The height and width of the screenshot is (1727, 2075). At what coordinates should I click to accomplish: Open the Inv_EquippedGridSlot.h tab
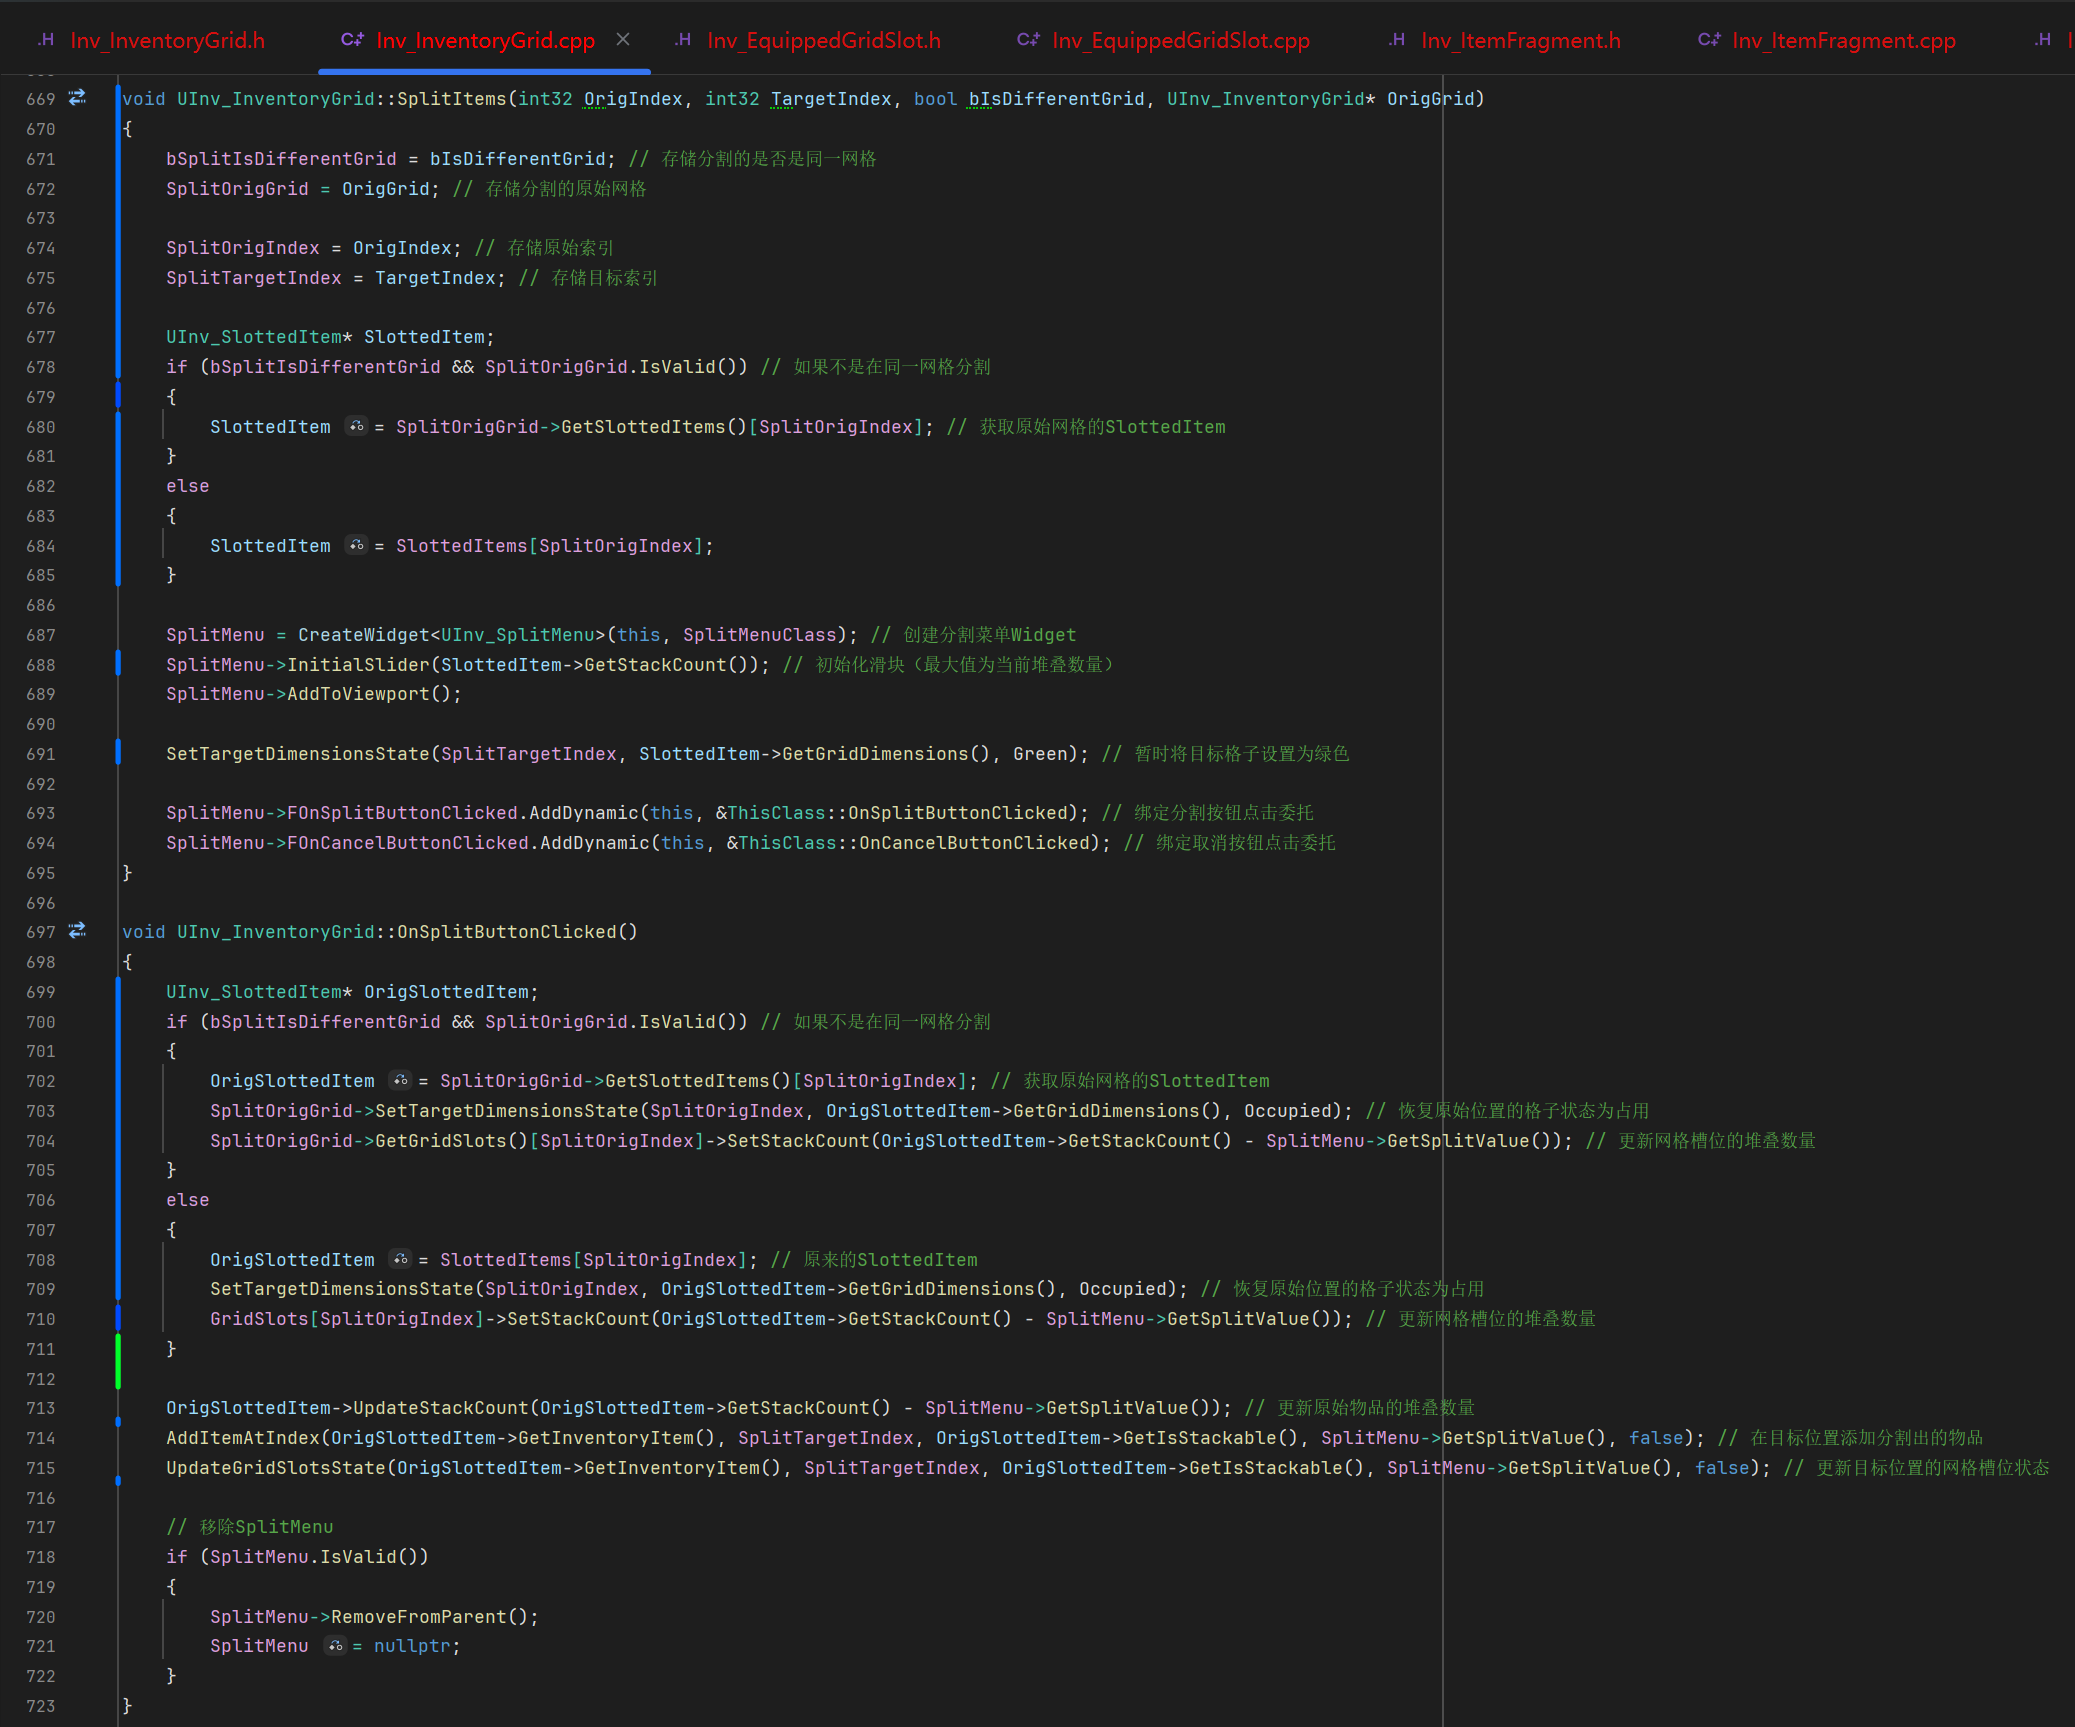coord(823,40)
